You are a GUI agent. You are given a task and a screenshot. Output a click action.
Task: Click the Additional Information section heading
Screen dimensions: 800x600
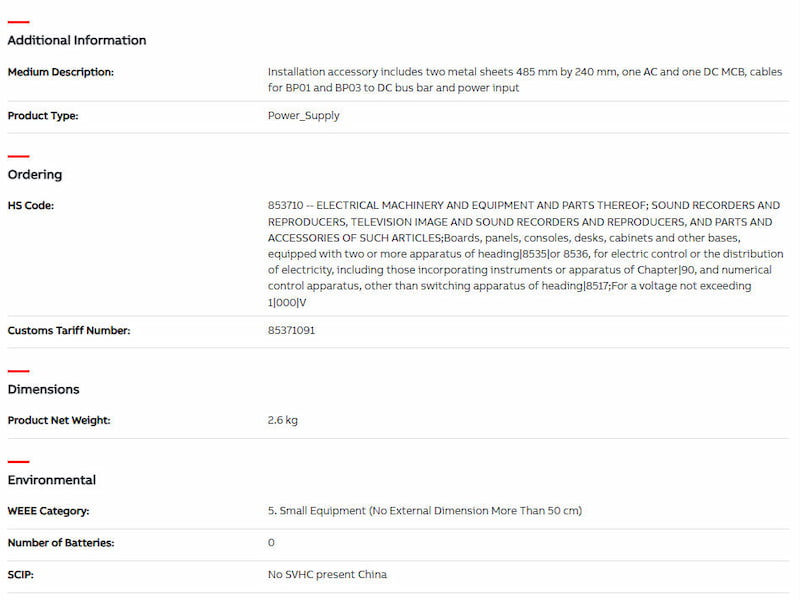[77, 40]
